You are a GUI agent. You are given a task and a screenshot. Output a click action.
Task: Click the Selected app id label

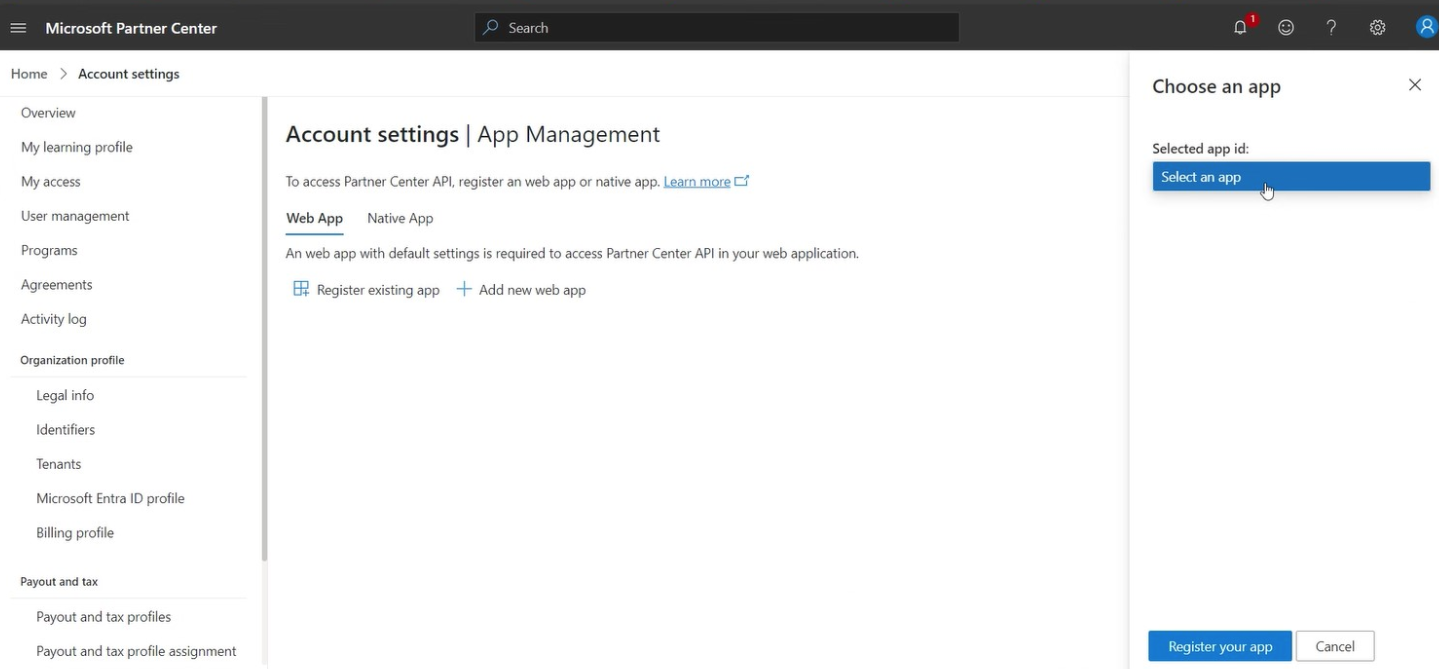click(1200, 148)
